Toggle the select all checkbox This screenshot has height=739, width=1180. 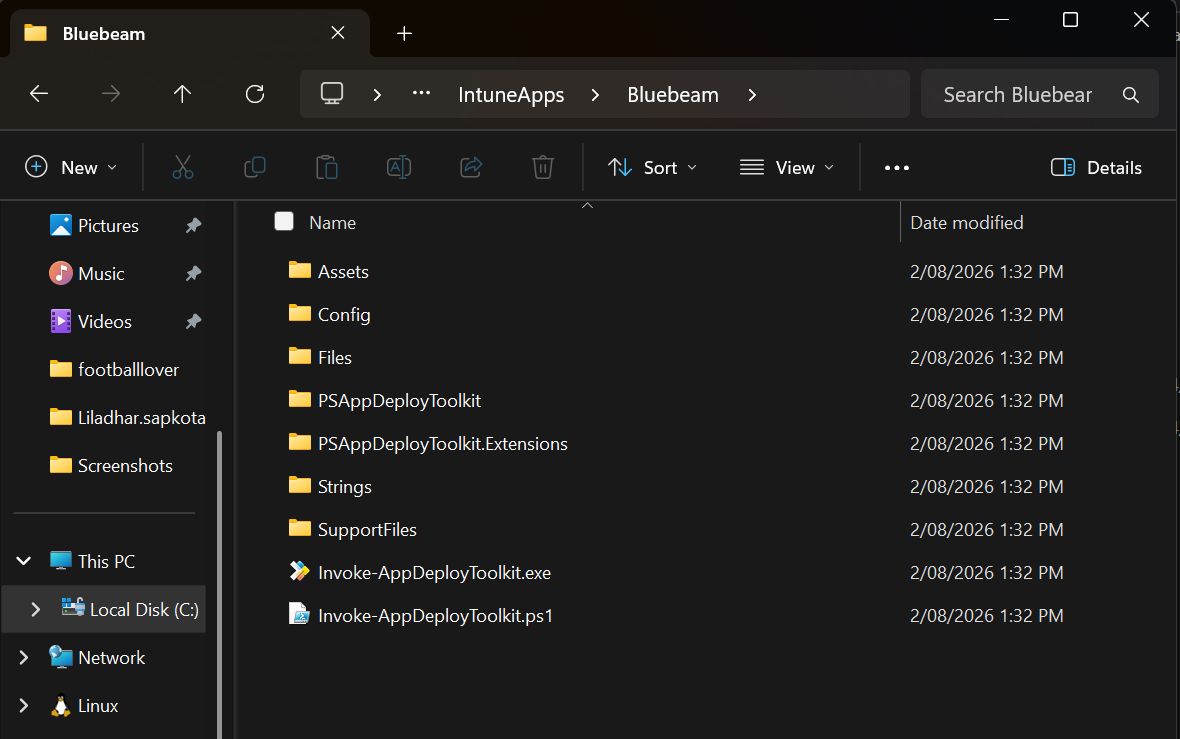coord(284,221)
